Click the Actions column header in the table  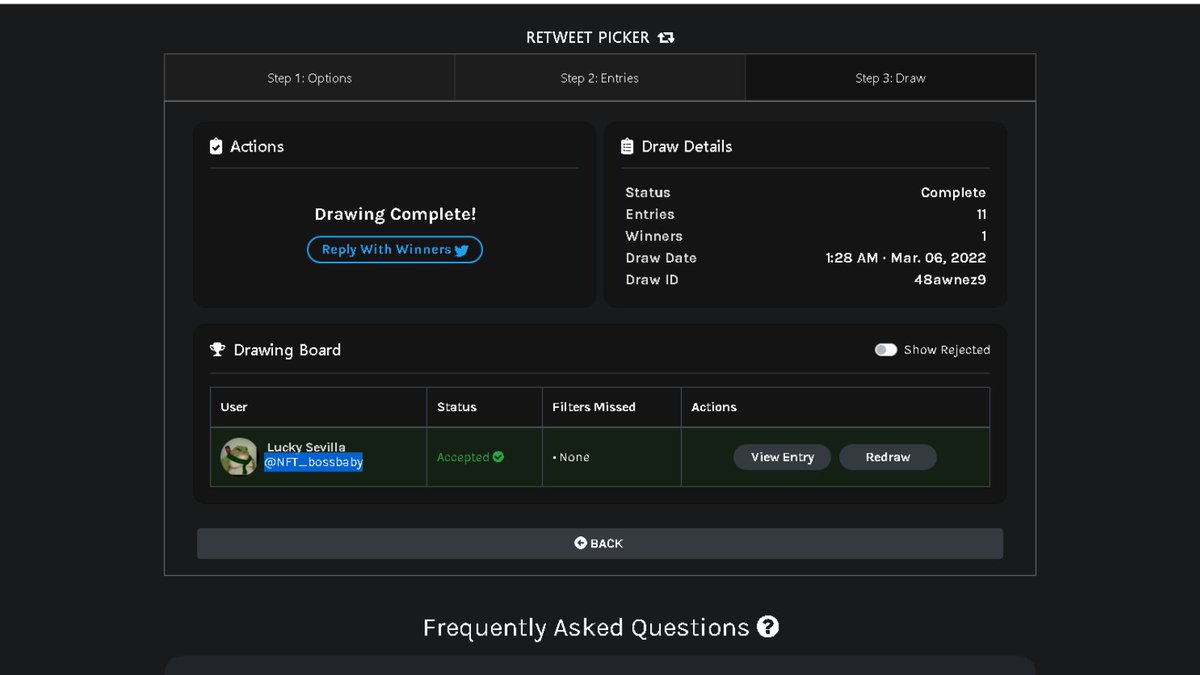tap(714, 407)
